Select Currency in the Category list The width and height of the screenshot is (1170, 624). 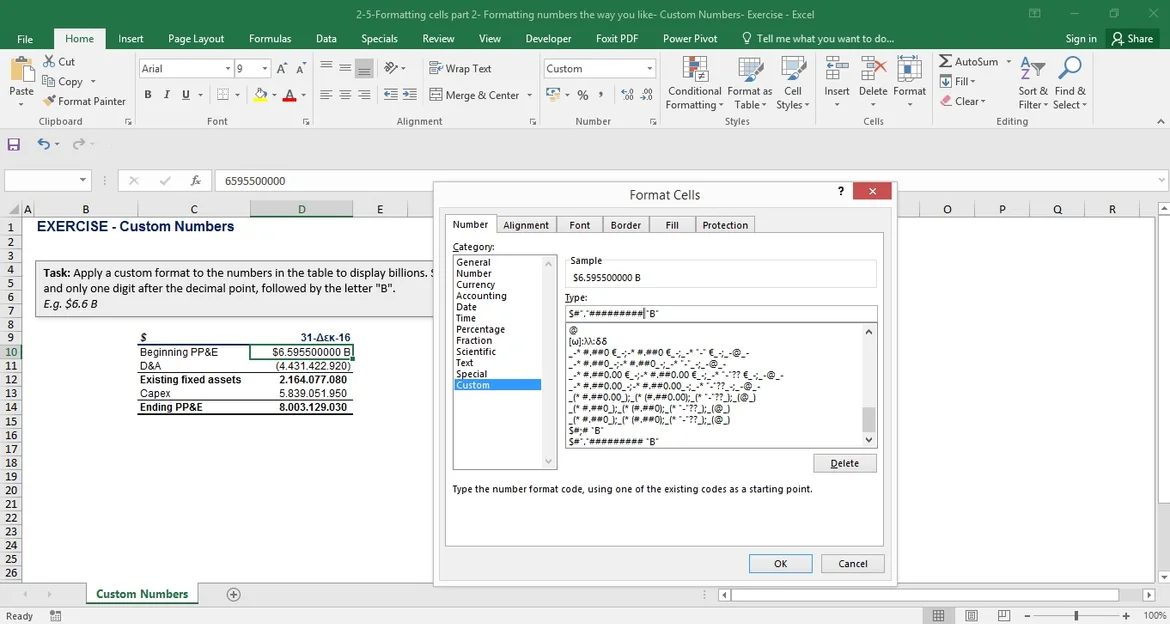click(x=475, y=284)
